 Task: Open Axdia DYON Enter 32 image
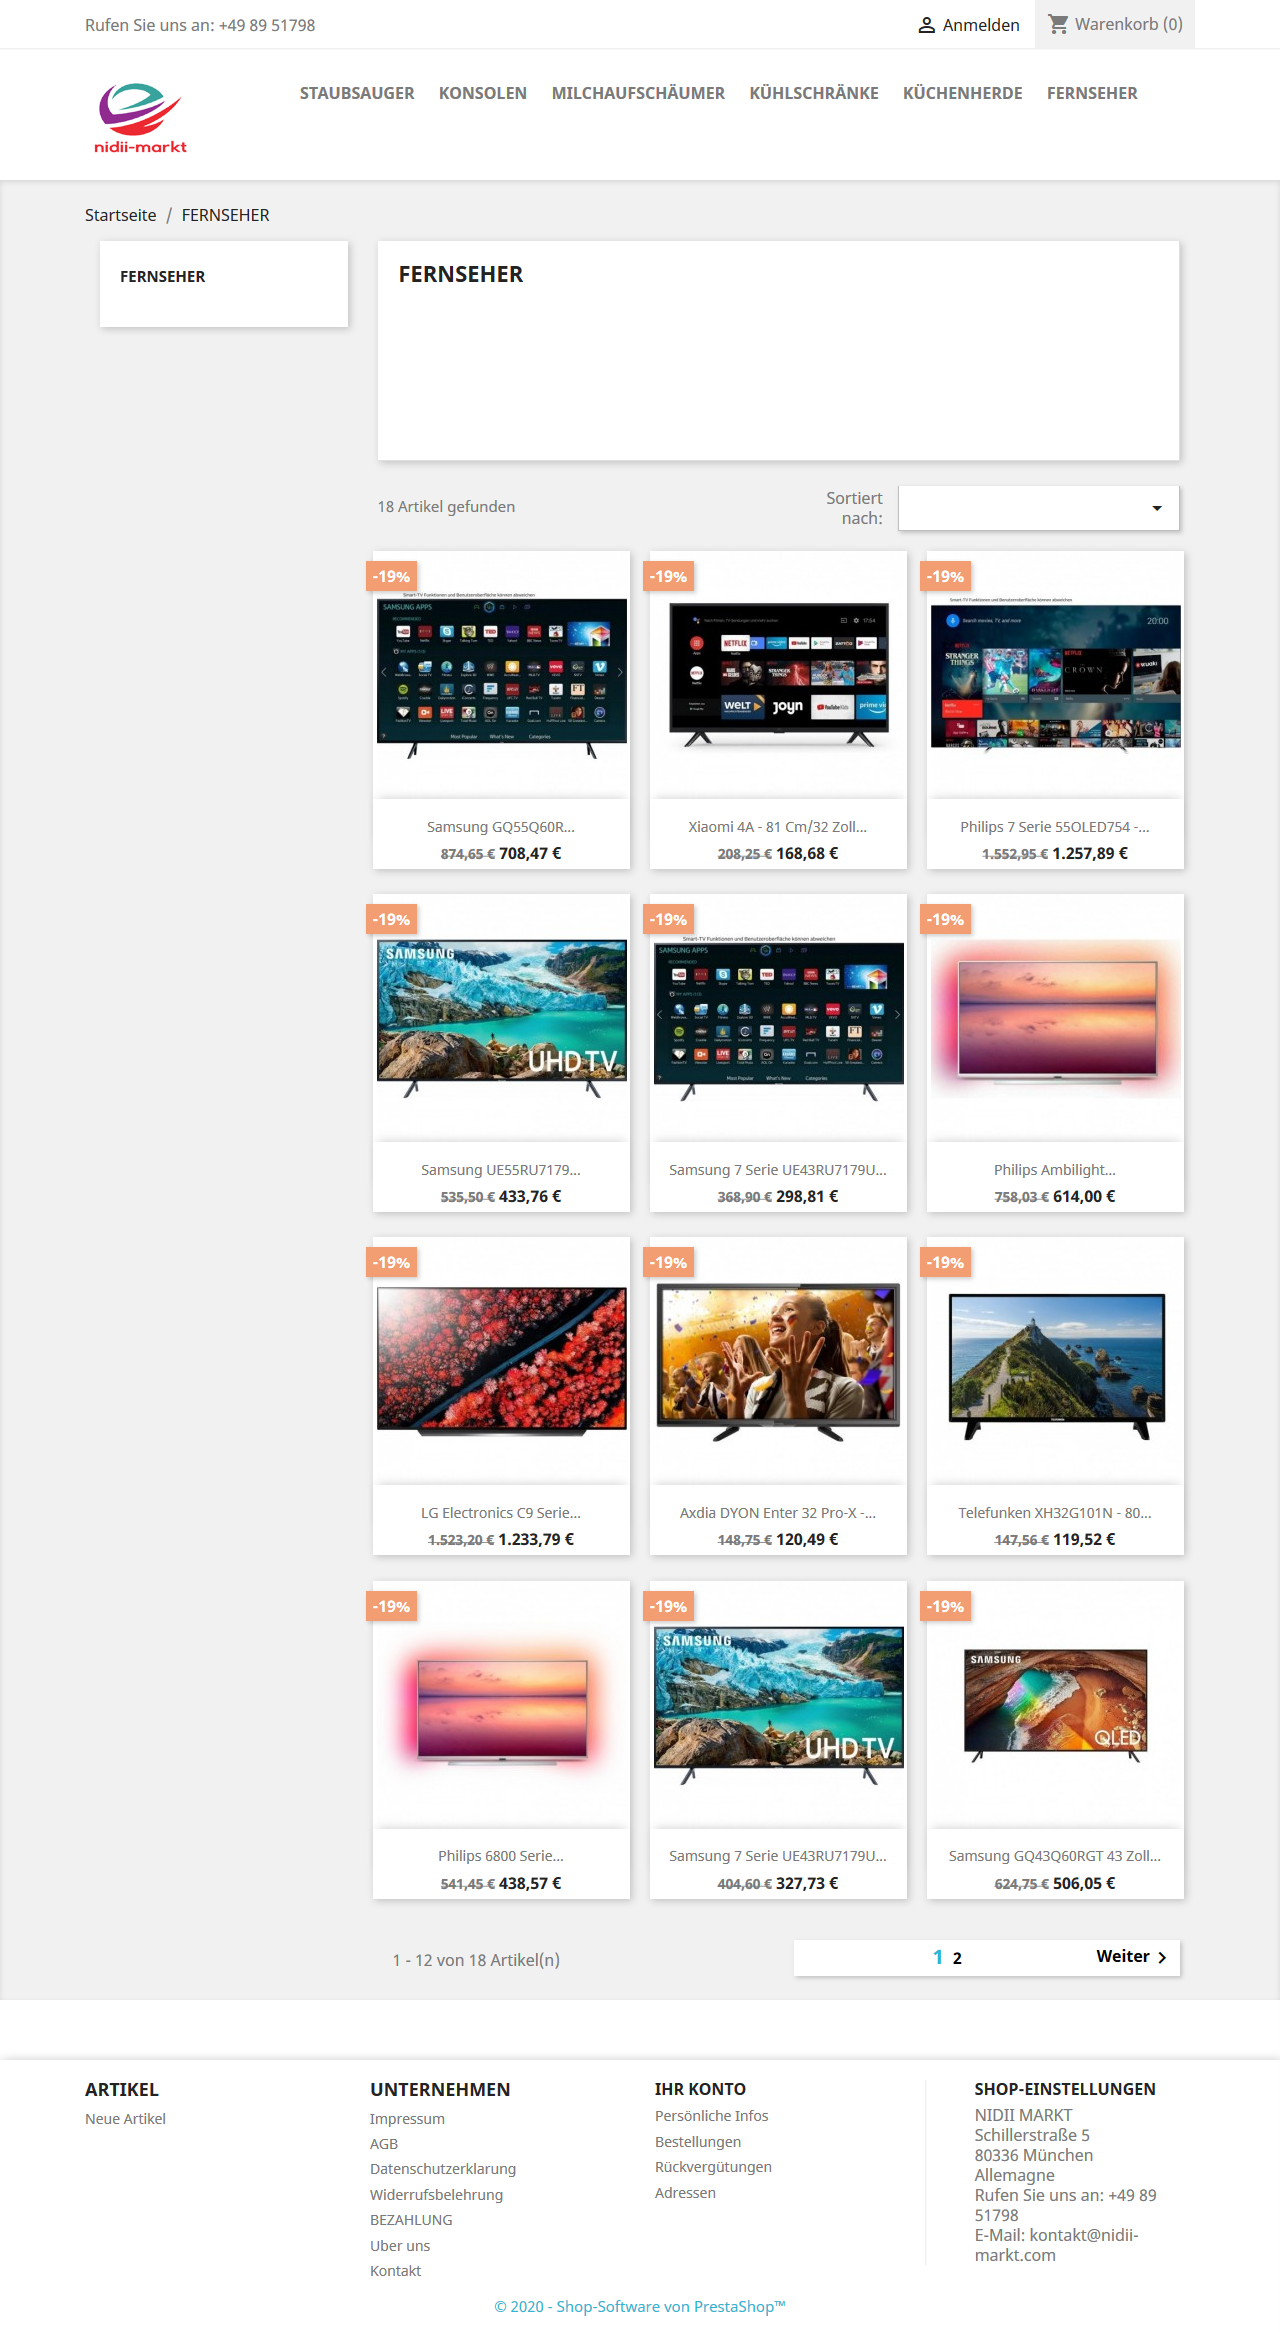[x=779, y=1361]
